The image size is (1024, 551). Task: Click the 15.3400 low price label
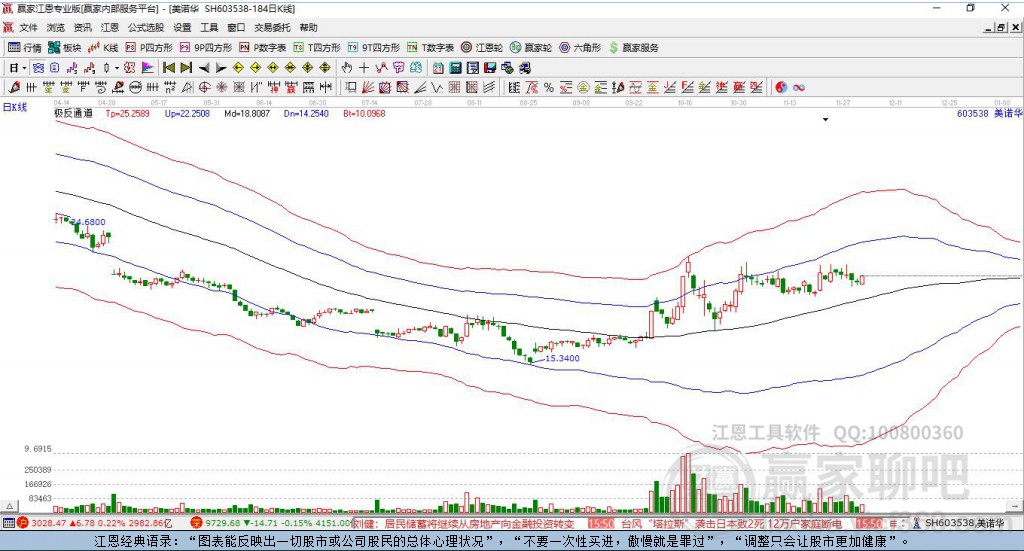(562, 358)
